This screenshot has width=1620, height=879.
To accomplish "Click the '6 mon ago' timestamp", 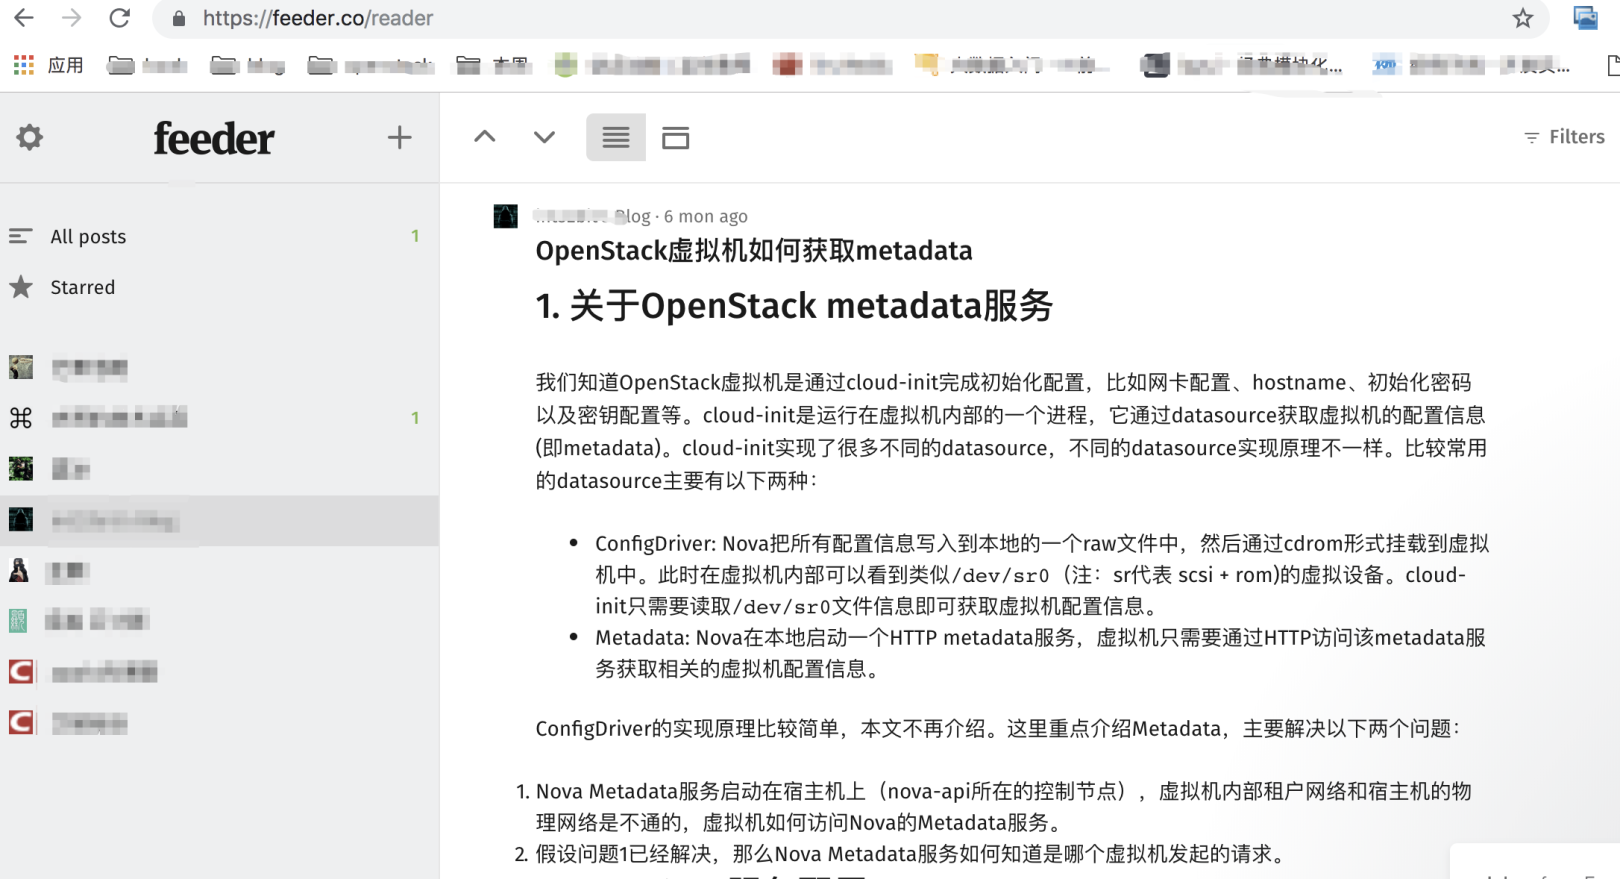I will coord(706,216).
